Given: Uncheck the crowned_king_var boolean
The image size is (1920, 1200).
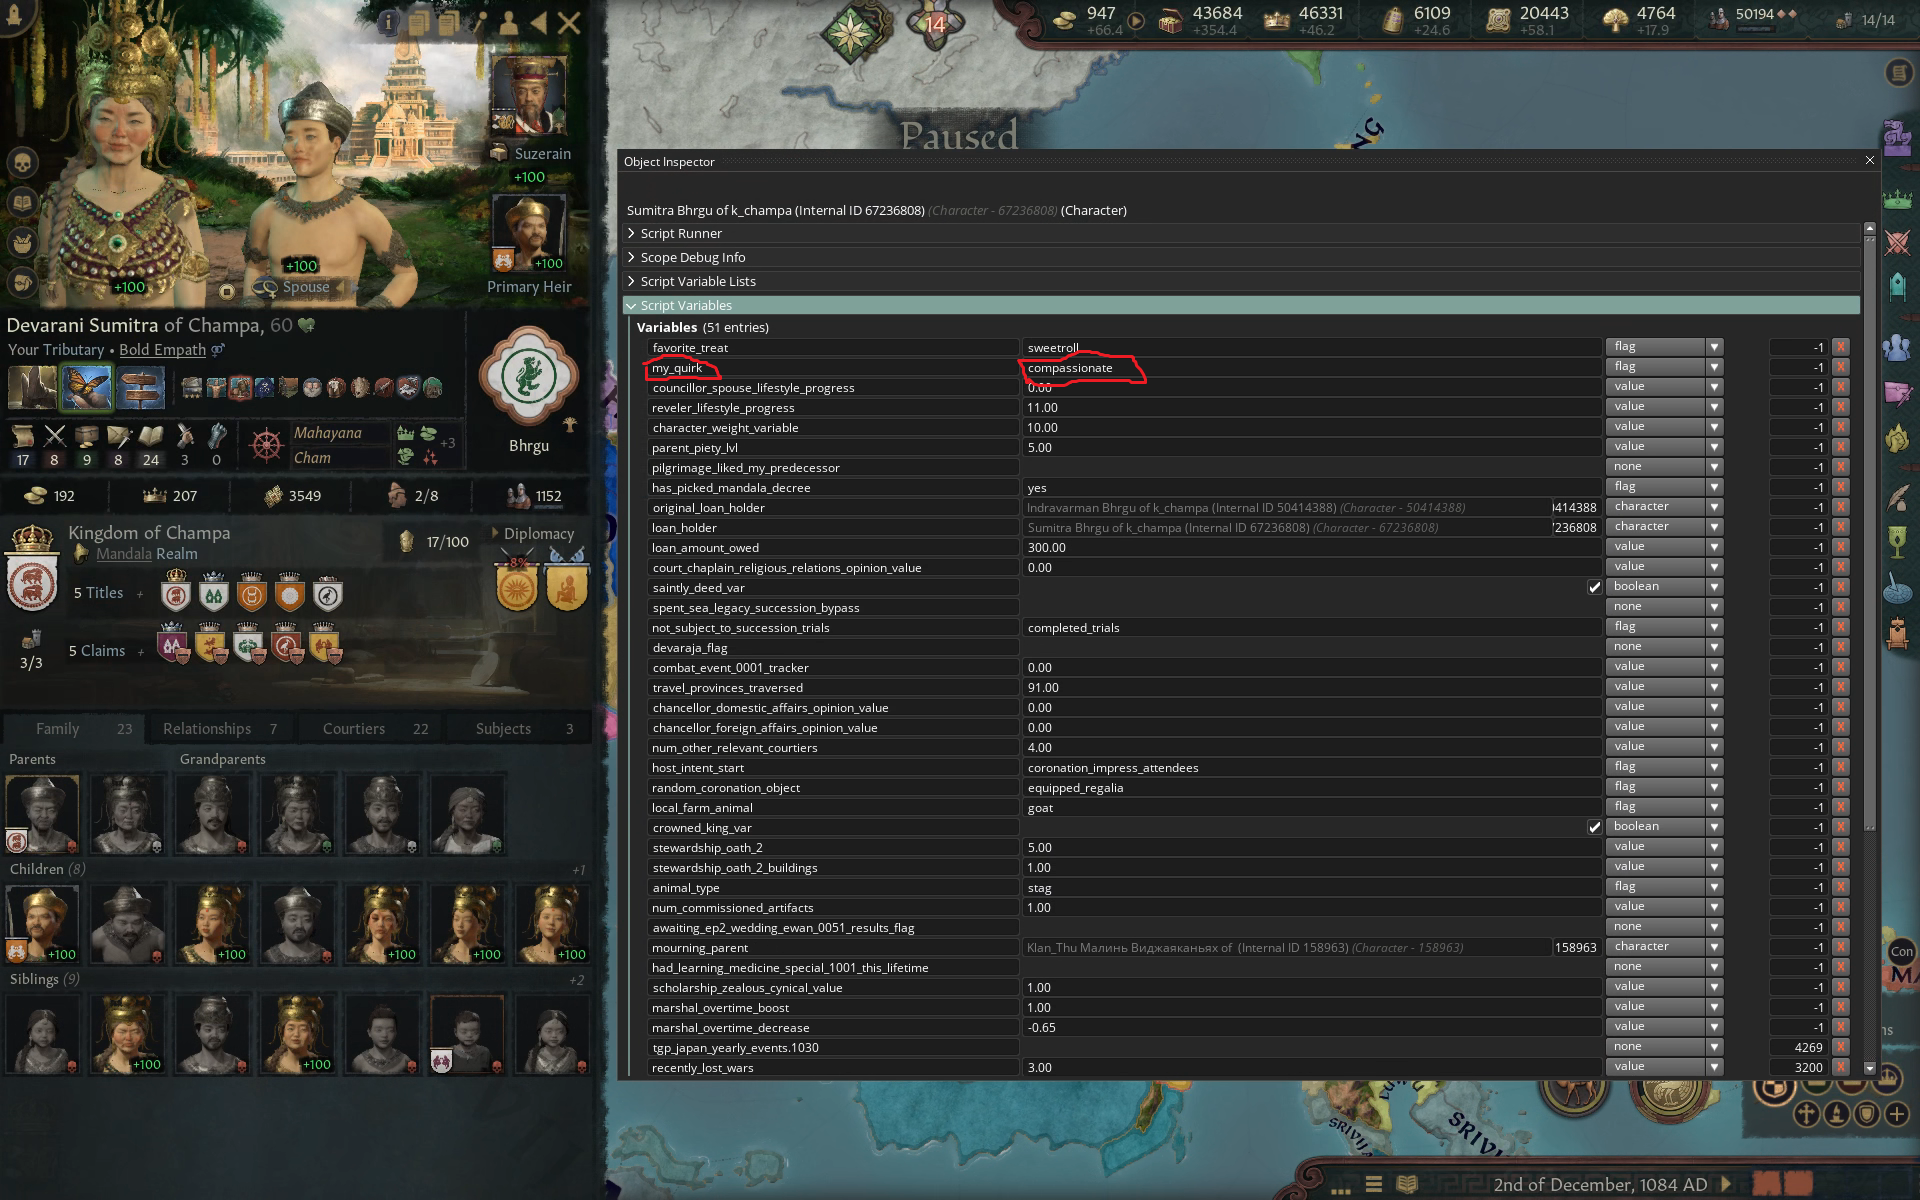Looking at the screenshot, I should tap(1594, 827).
